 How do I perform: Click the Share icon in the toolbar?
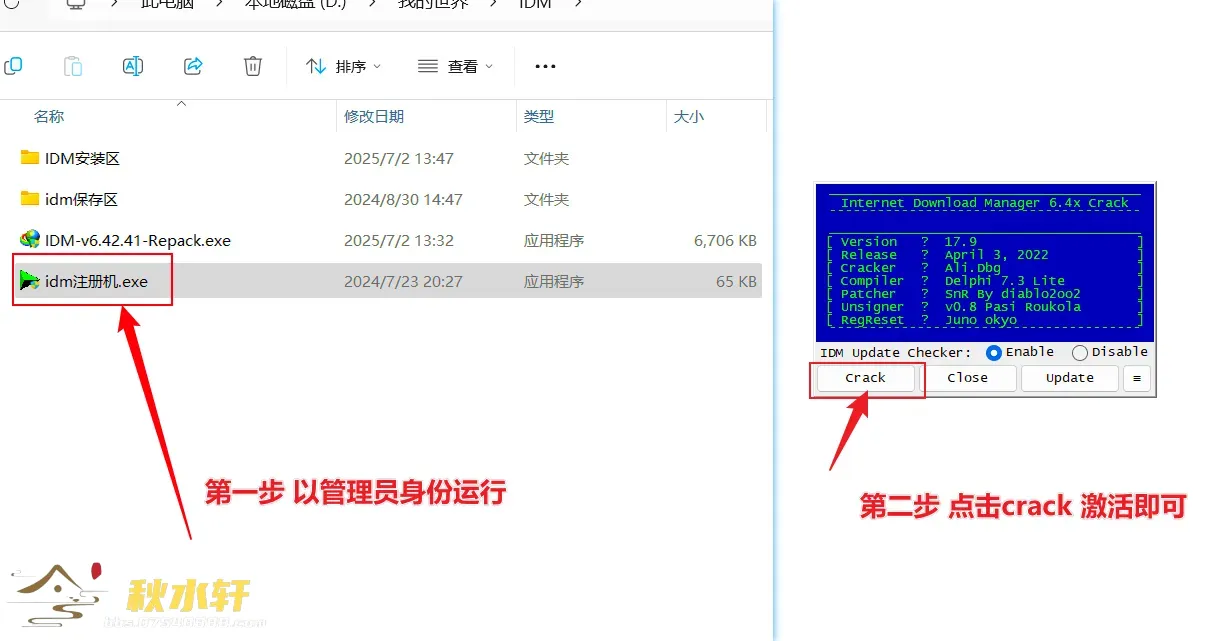193,66
